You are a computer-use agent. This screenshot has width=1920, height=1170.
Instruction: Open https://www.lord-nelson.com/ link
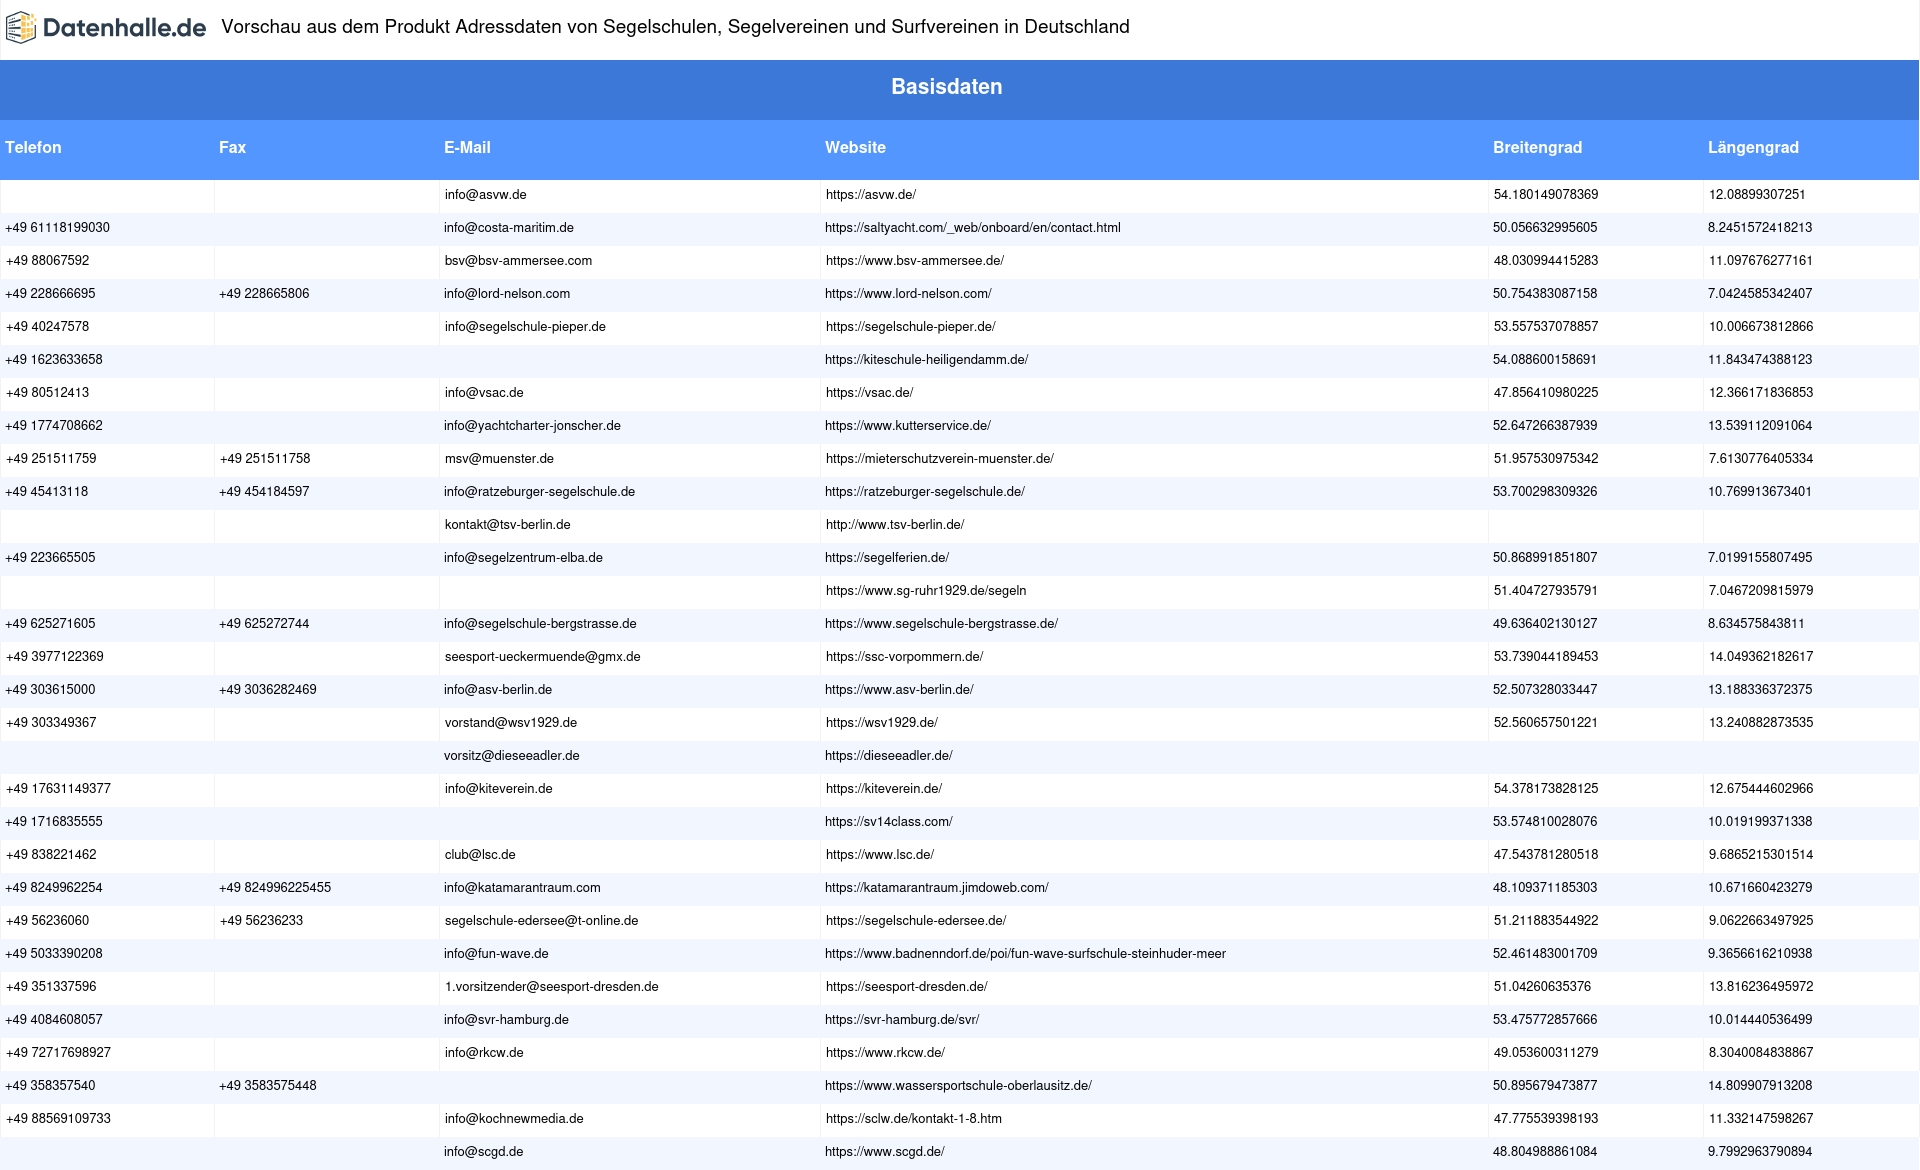point(908,294)
